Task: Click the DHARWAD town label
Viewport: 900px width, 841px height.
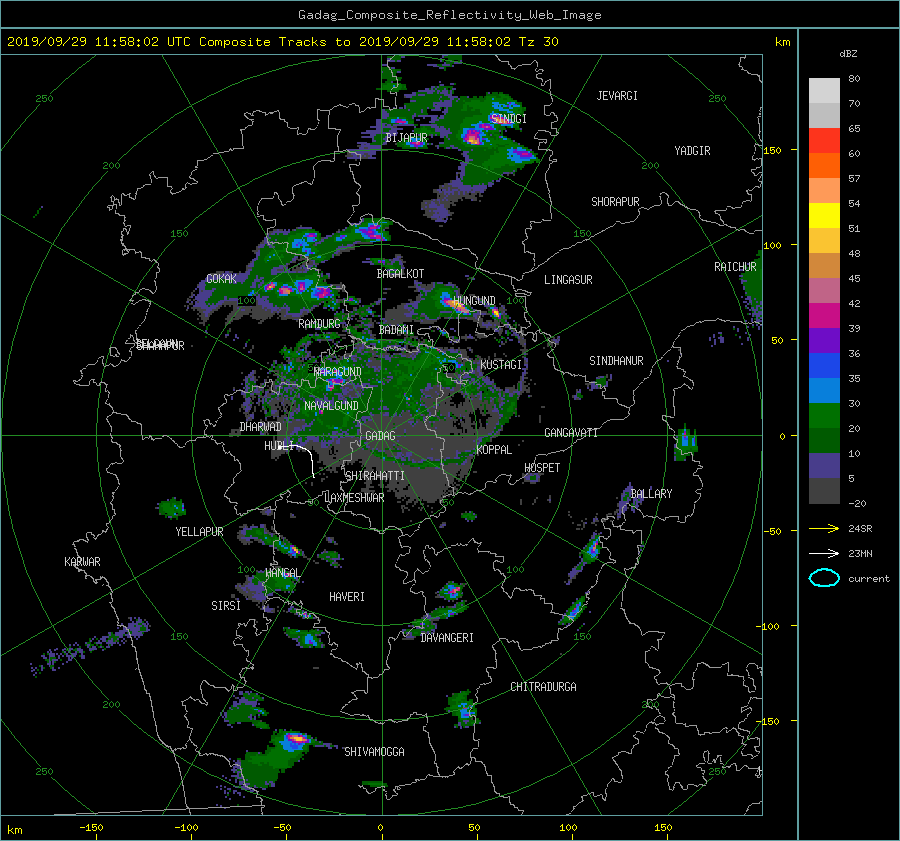Action: click(x=261, y=427)
